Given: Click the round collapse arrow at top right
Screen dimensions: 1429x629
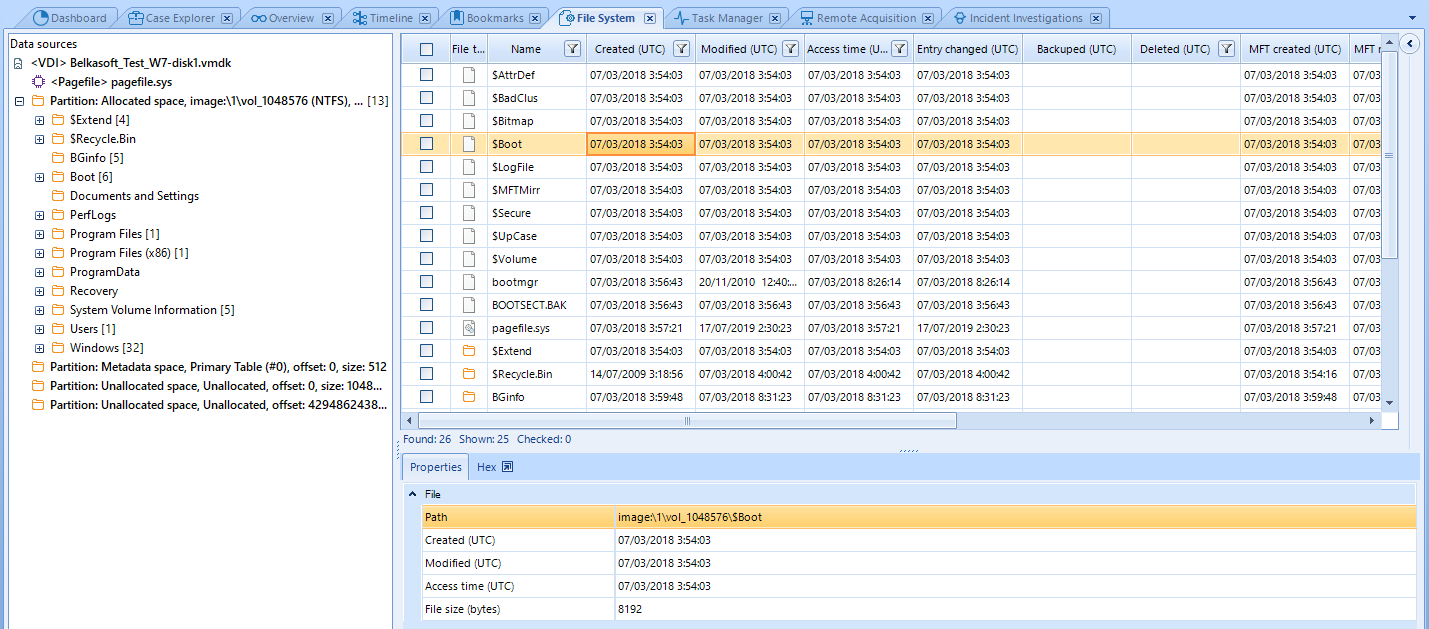Looking at the screenshot, I should (x=1410, y=44).
